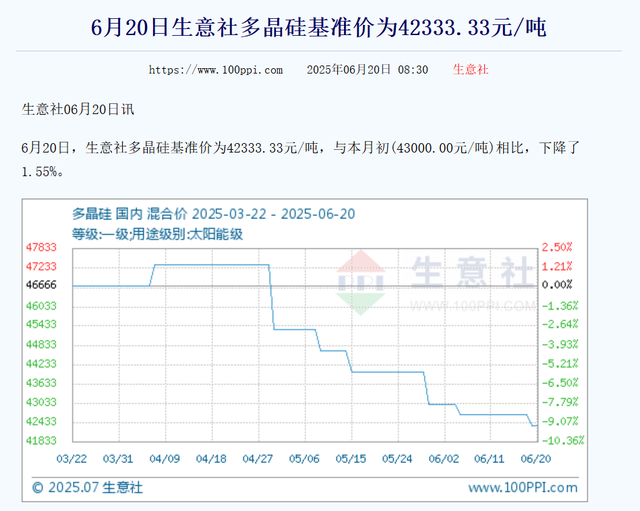Screen dimensions: 640x511
Task: Click the 46666 baseline price label
Action: point(41,285)
